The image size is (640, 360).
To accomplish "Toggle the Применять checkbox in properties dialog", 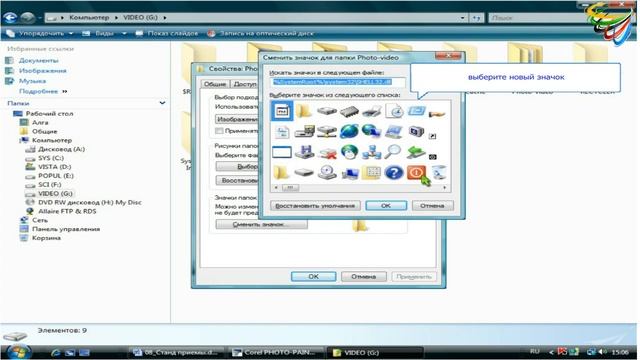I will pyautogui.click(x=219, y=131).
